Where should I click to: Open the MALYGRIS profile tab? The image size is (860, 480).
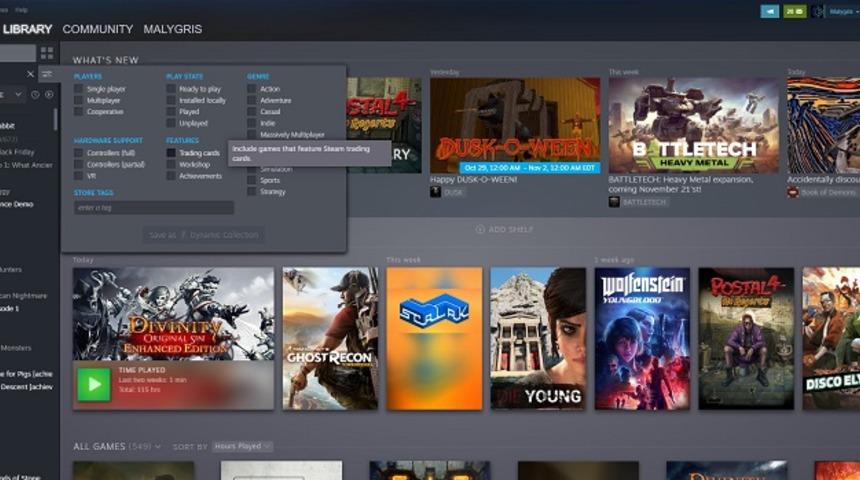click(173, 29)
